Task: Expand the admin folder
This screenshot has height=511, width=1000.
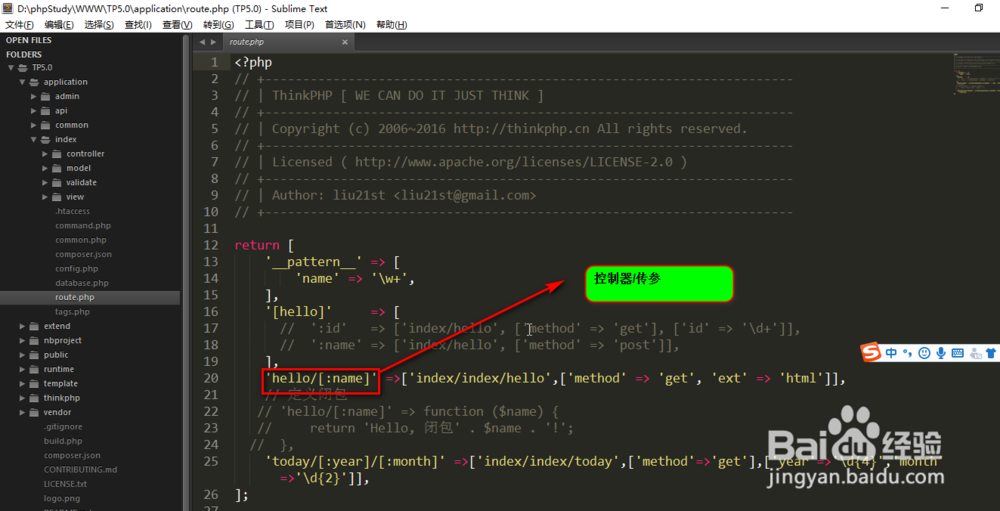Action: (x=33, y=96)
